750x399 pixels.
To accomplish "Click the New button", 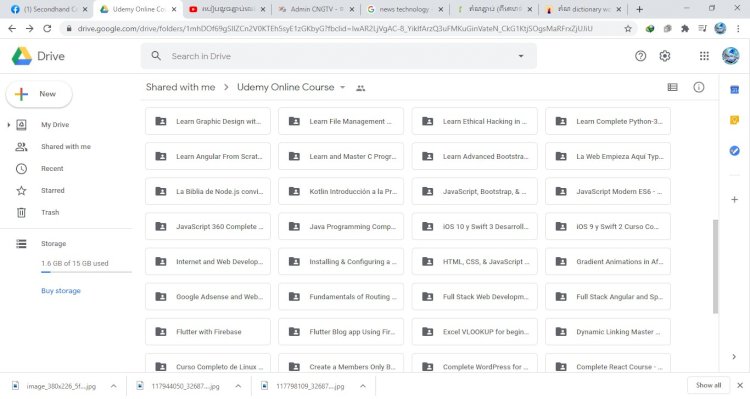I will [x=39, y=94].
